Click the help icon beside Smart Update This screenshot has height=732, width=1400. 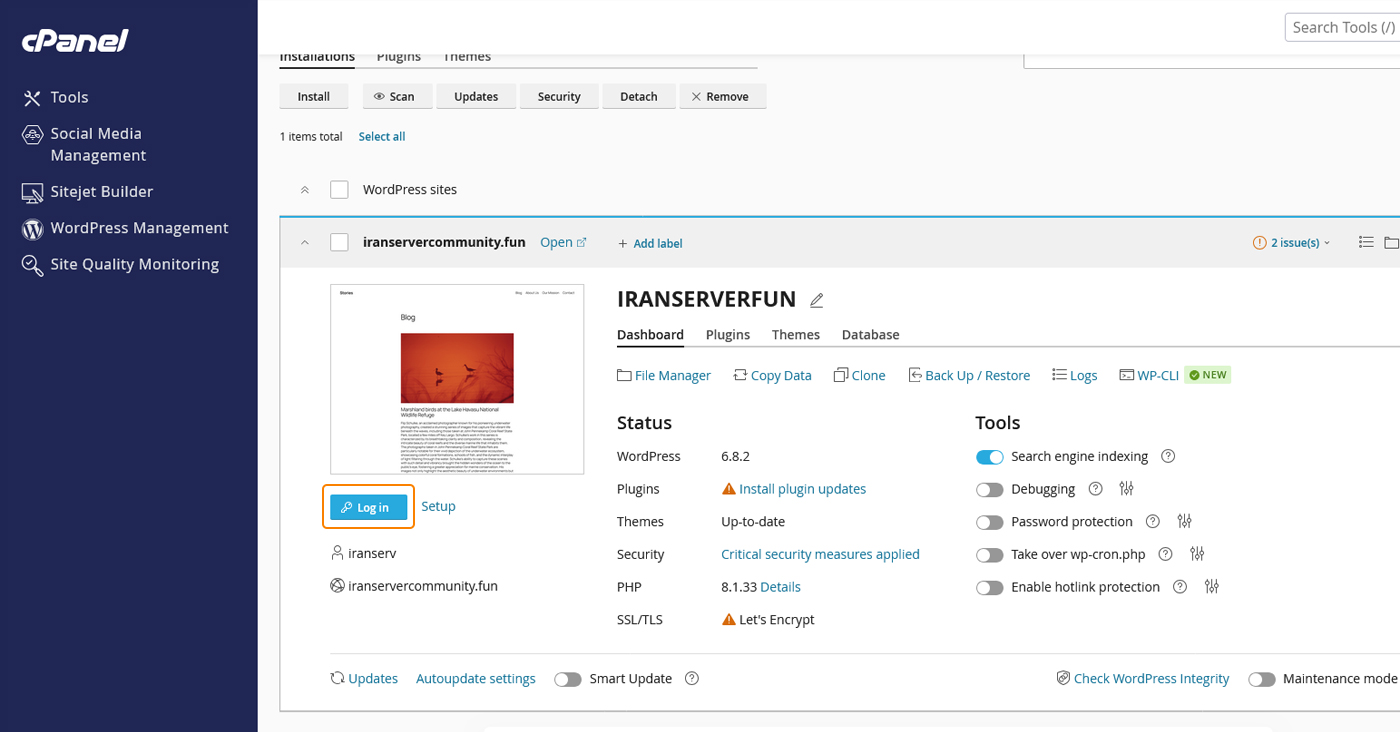click(692, 679)
